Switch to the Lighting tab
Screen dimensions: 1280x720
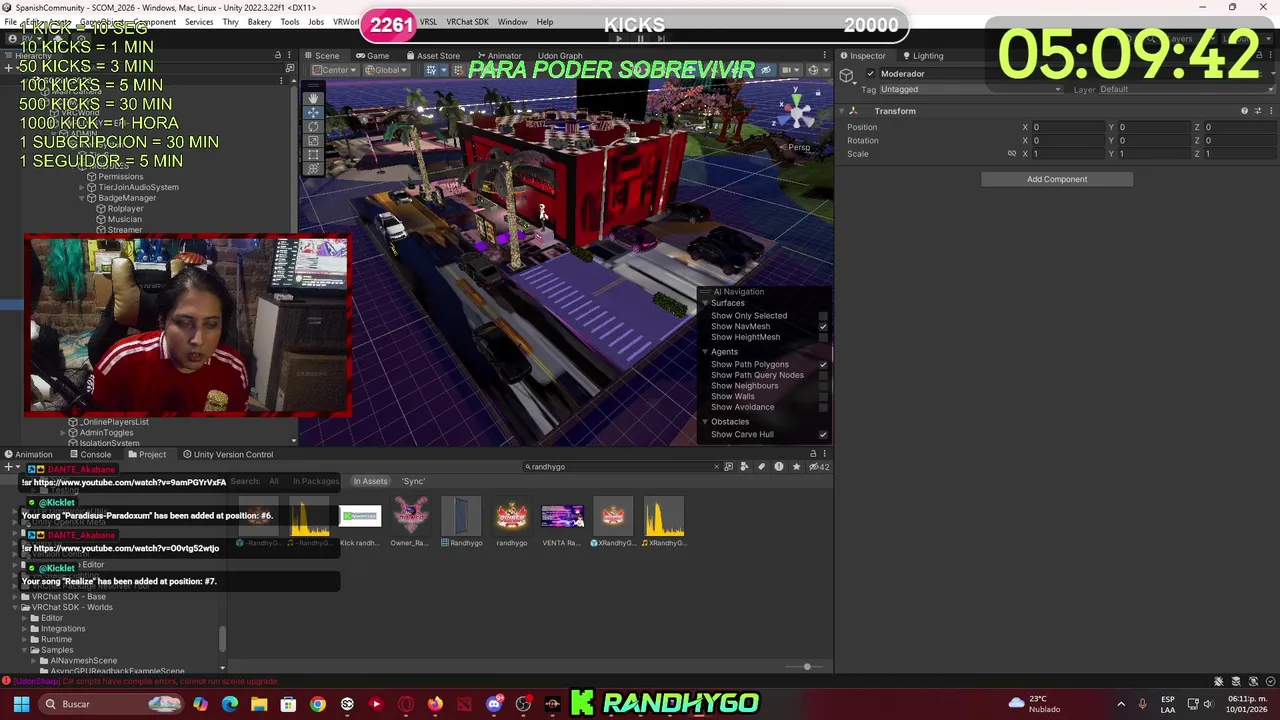[x=921, y=56]
